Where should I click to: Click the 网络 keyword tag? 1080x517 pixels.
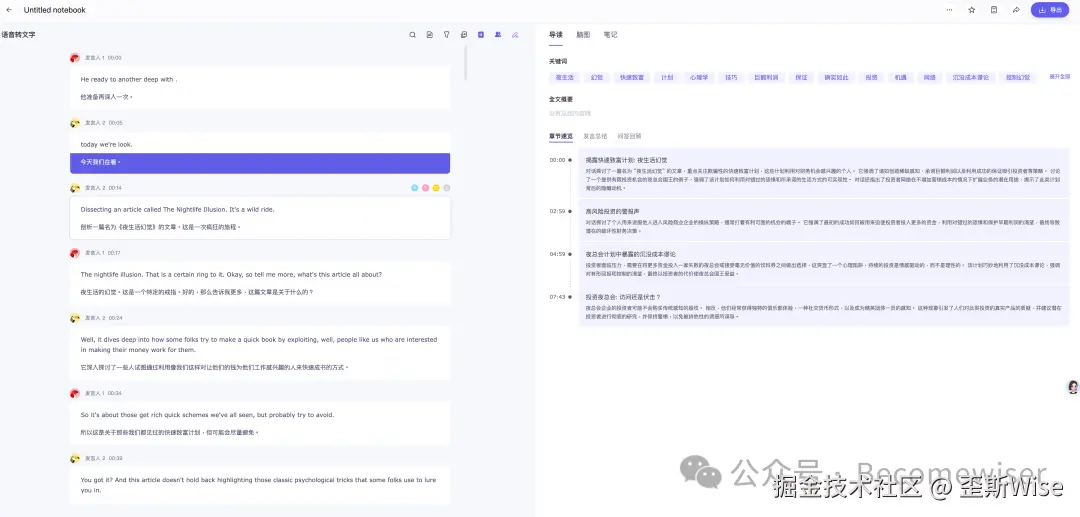(930, 78)
